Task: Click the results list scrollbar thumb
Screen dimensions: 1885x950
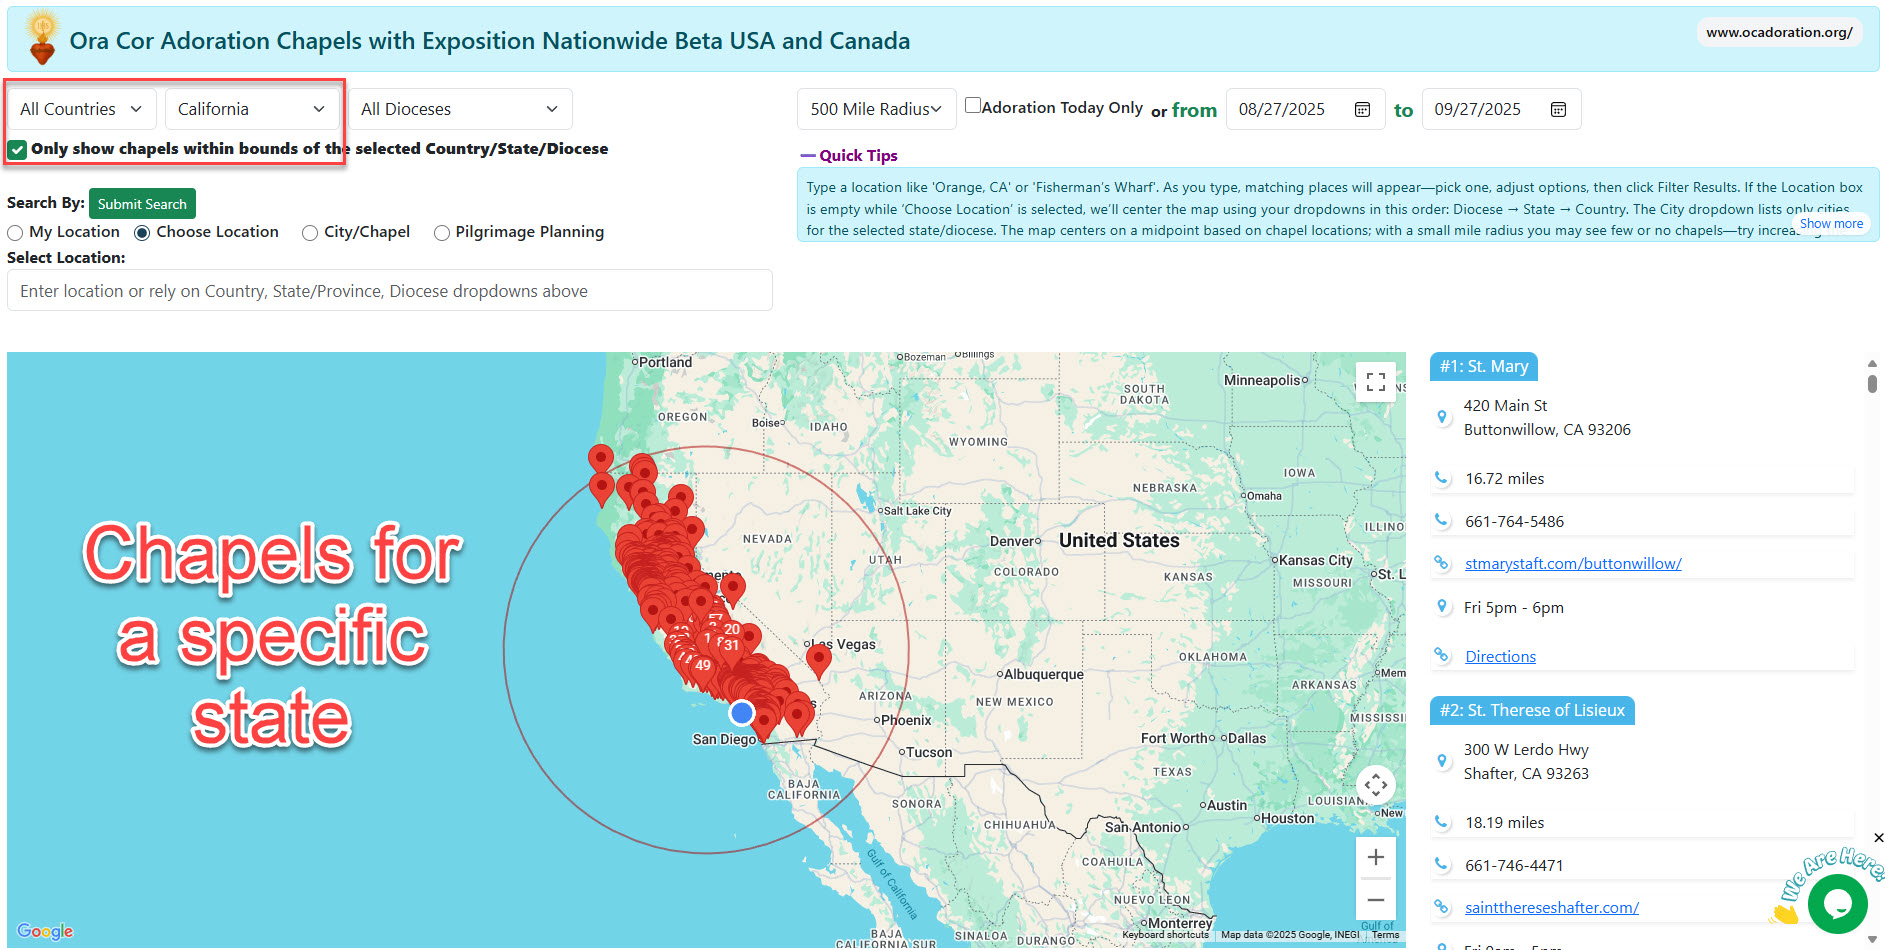Action: 1872,384
